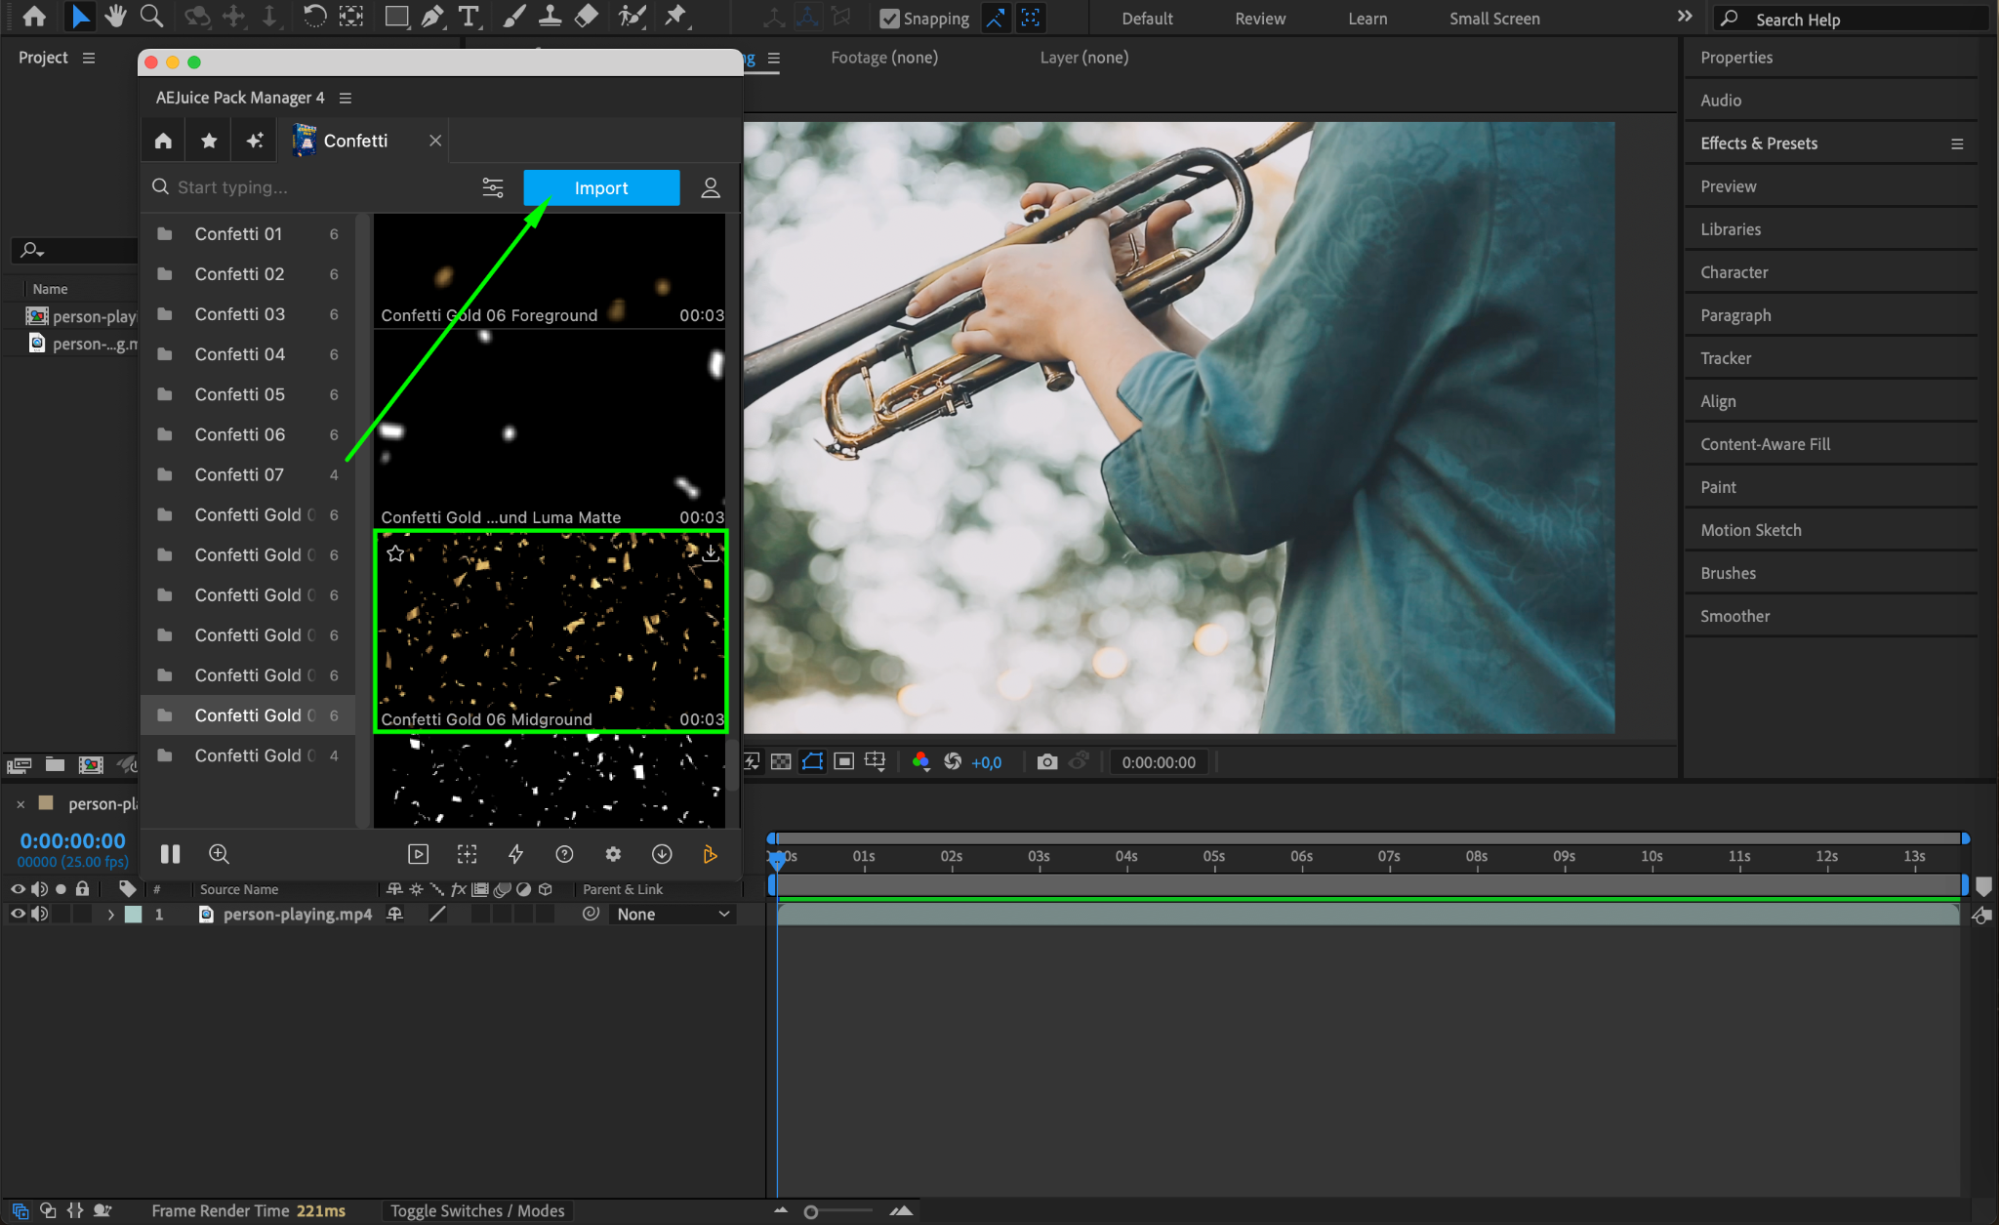Open the Confetti pack tab
The height and width of the screenshot is (1225, 1999).
[355, 141]
